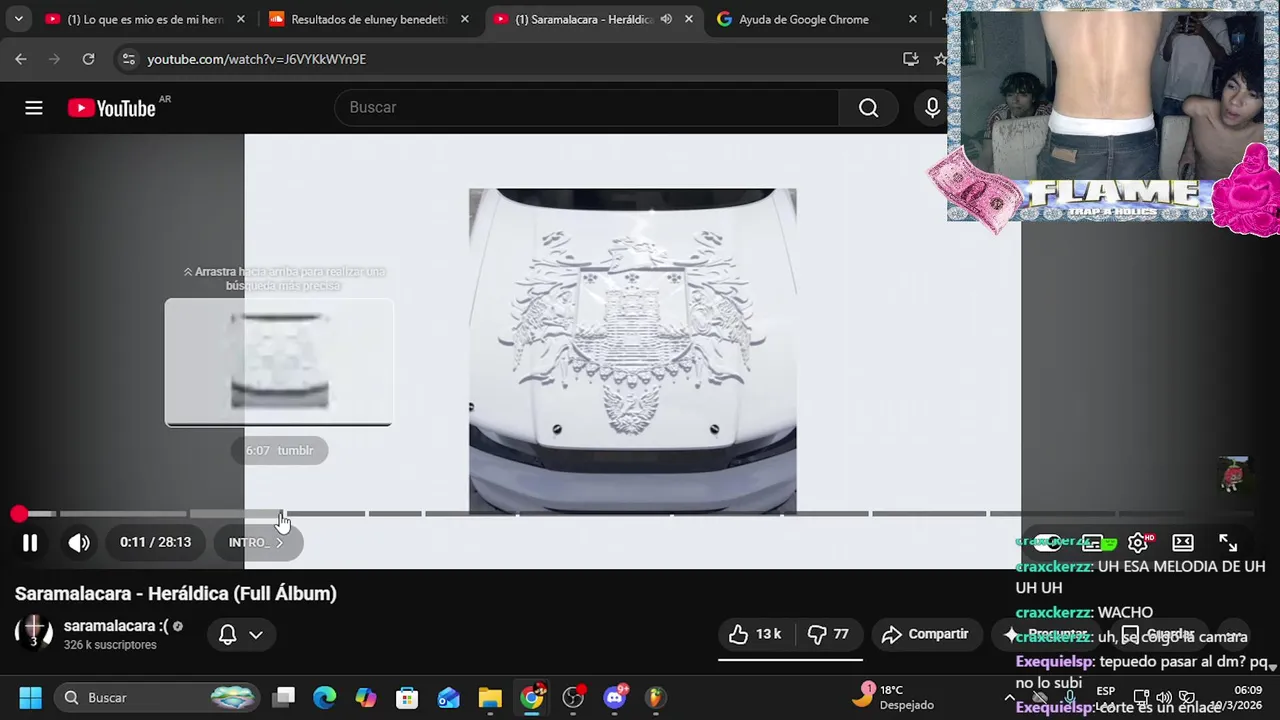Open the weather widget showing 18°C Despejado
This screenshot has width=1280, height=720.
coord(893,697)
